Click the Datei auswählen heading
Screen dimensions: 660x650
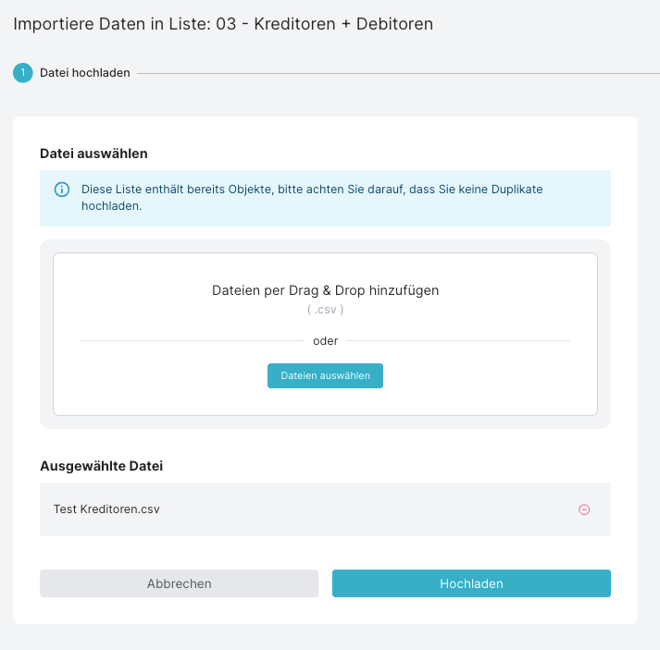coord(94,153)
